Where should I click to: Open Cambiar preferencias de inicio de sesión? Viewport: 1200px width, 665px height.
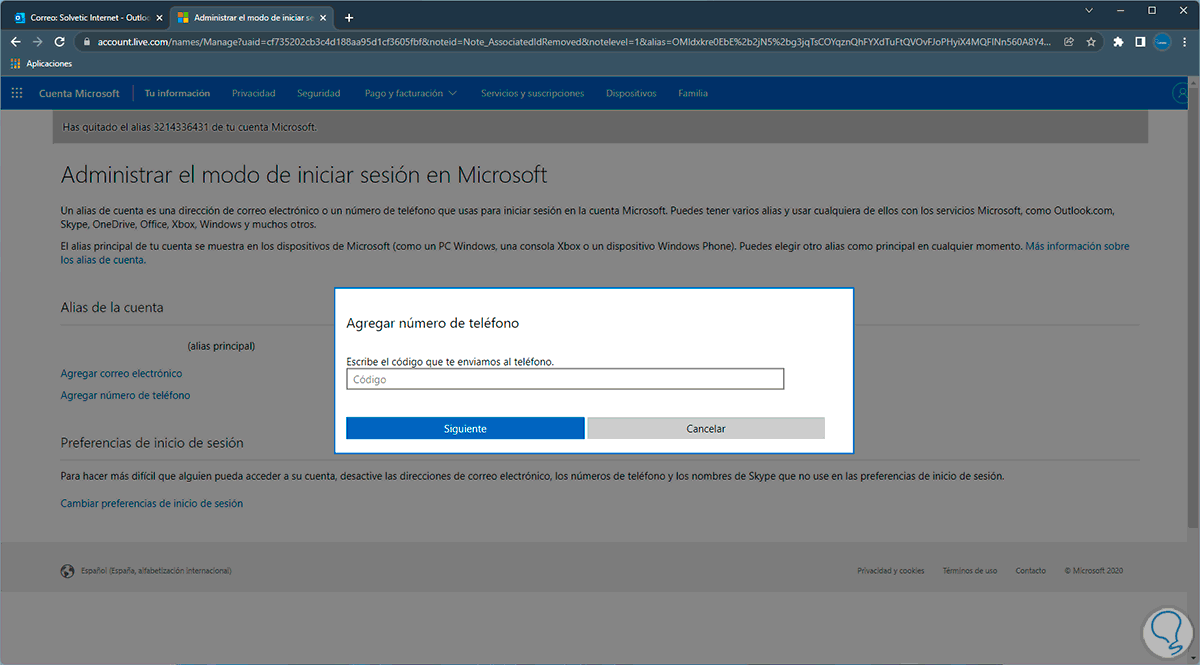click(x=151, y=503)
